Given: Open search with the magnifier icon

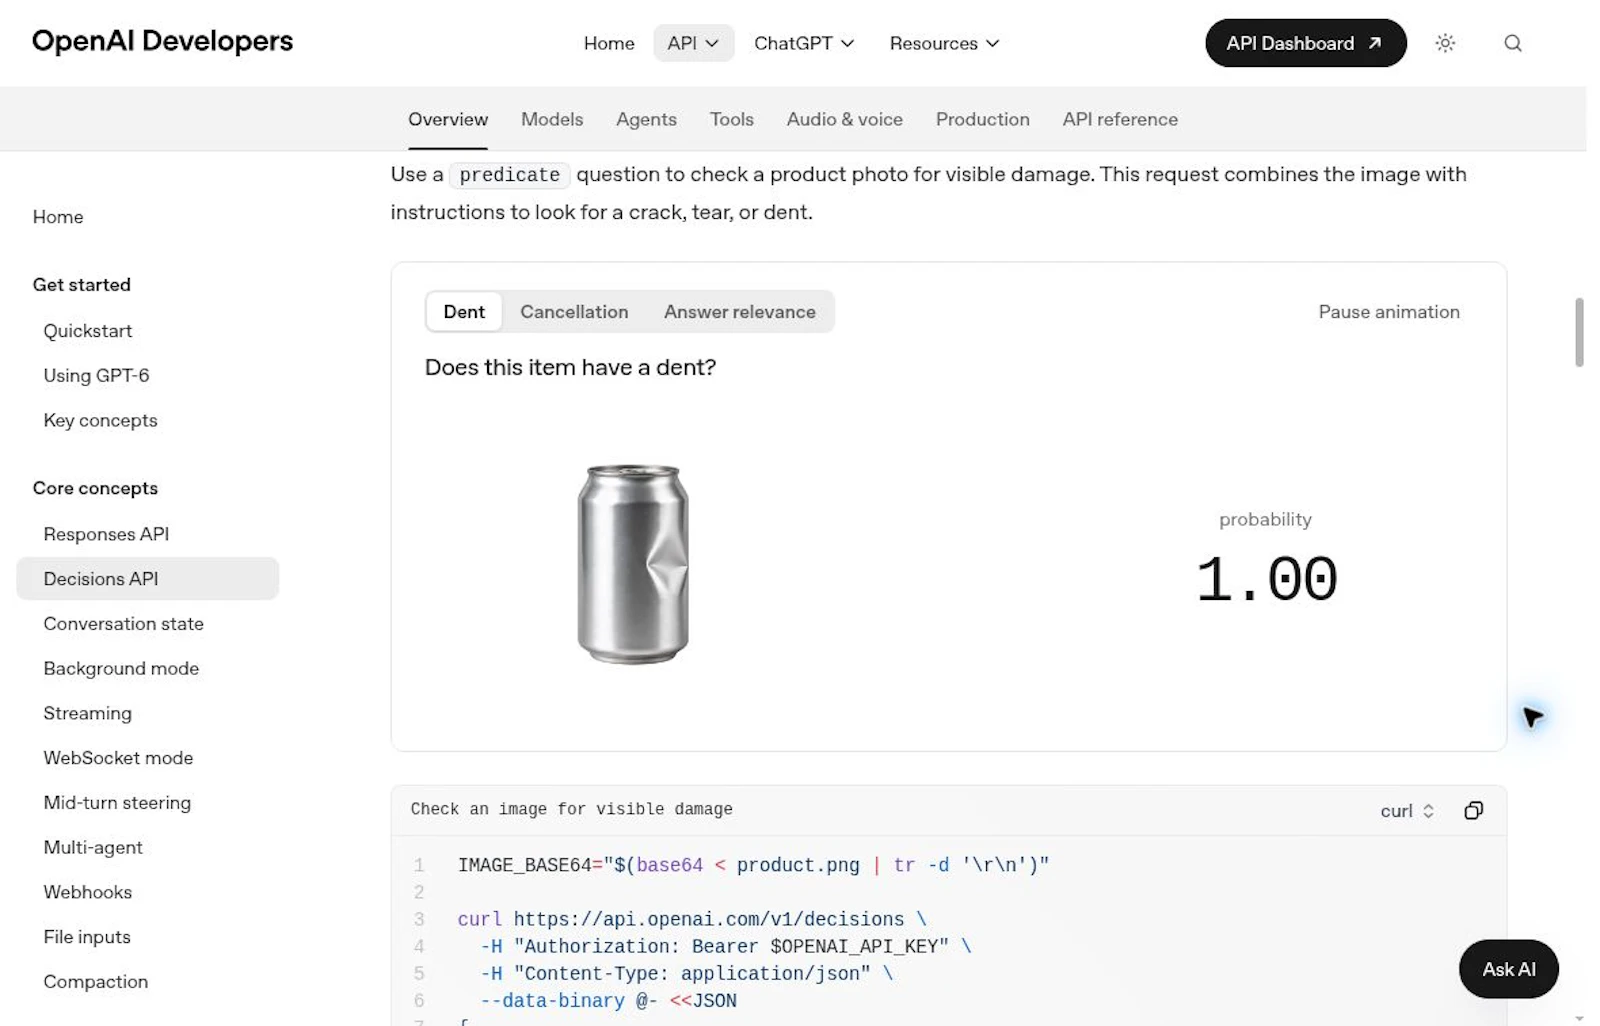Looking at the screenshot, I should pyautogui.click(x=1512, y=43).
